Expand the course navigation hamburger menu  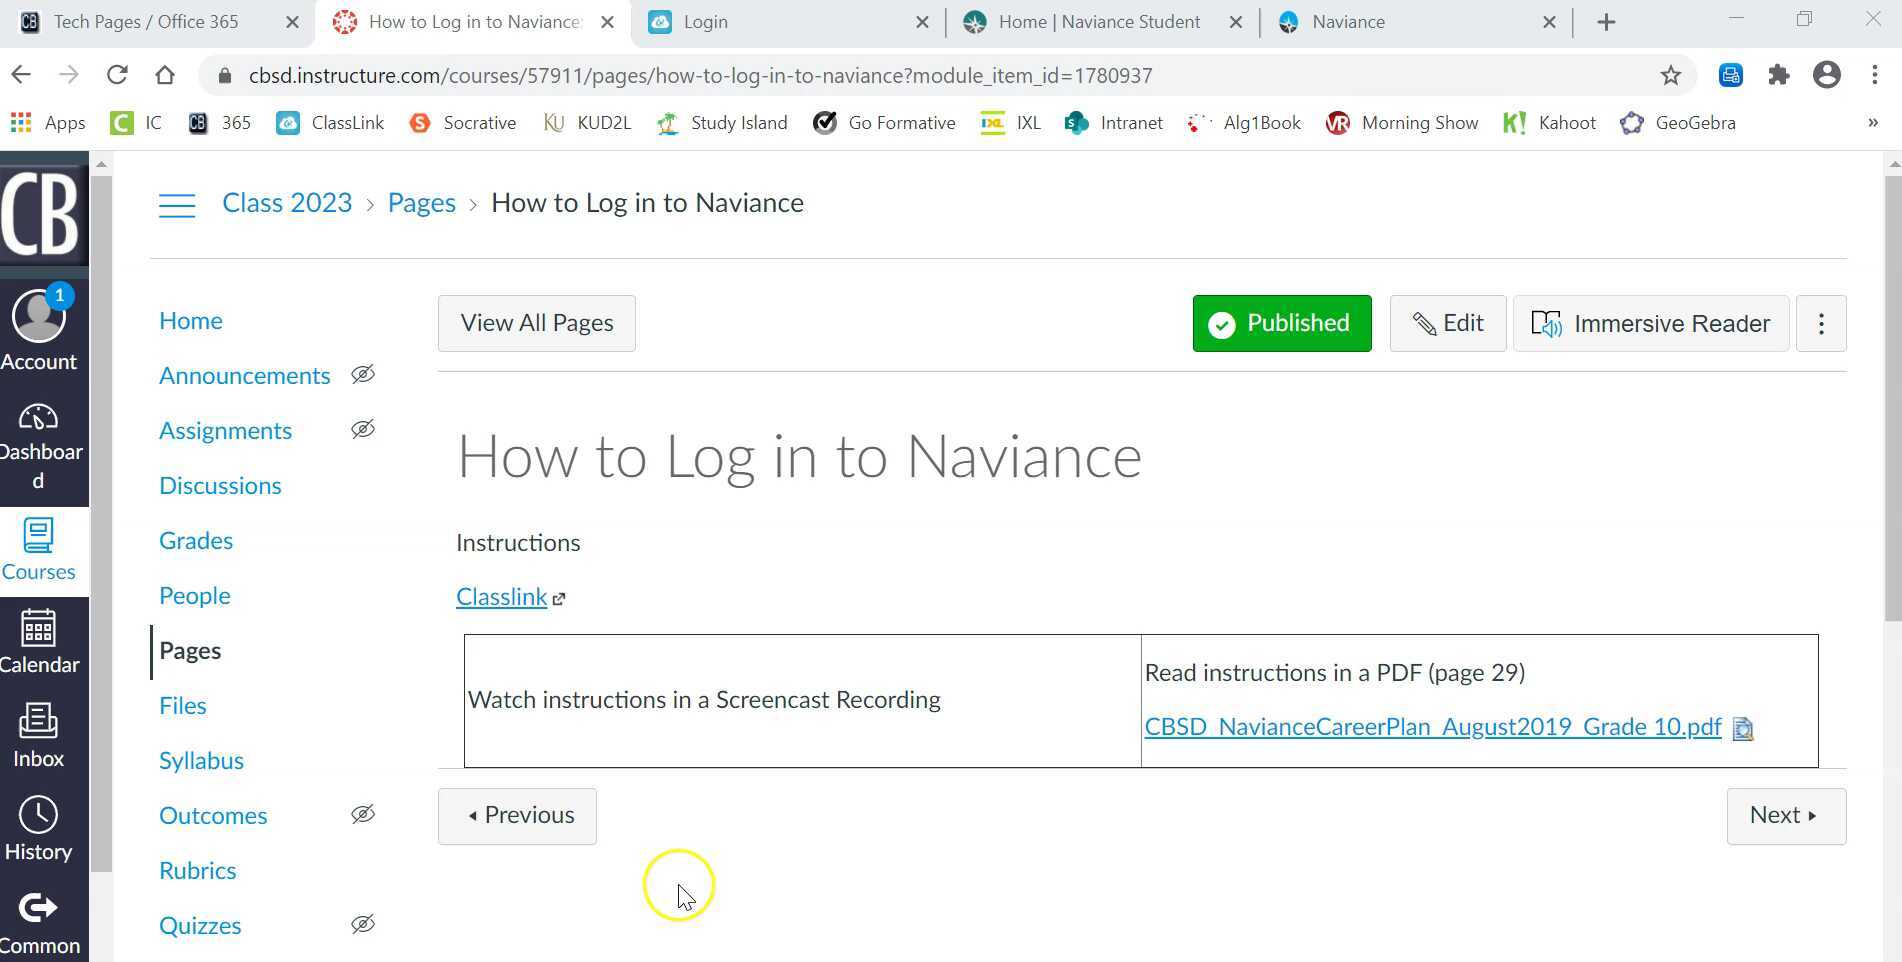[x=177, y=204]
